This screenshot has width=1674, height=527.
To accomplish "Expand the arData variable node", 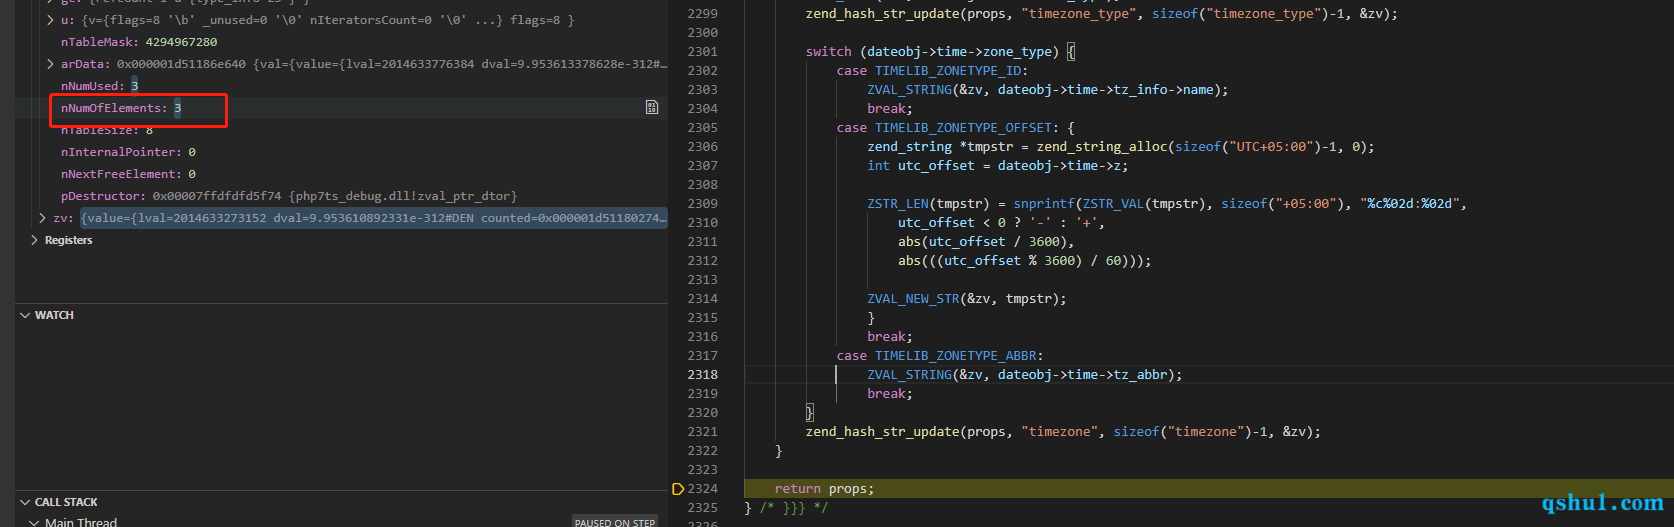I will 51,64.
